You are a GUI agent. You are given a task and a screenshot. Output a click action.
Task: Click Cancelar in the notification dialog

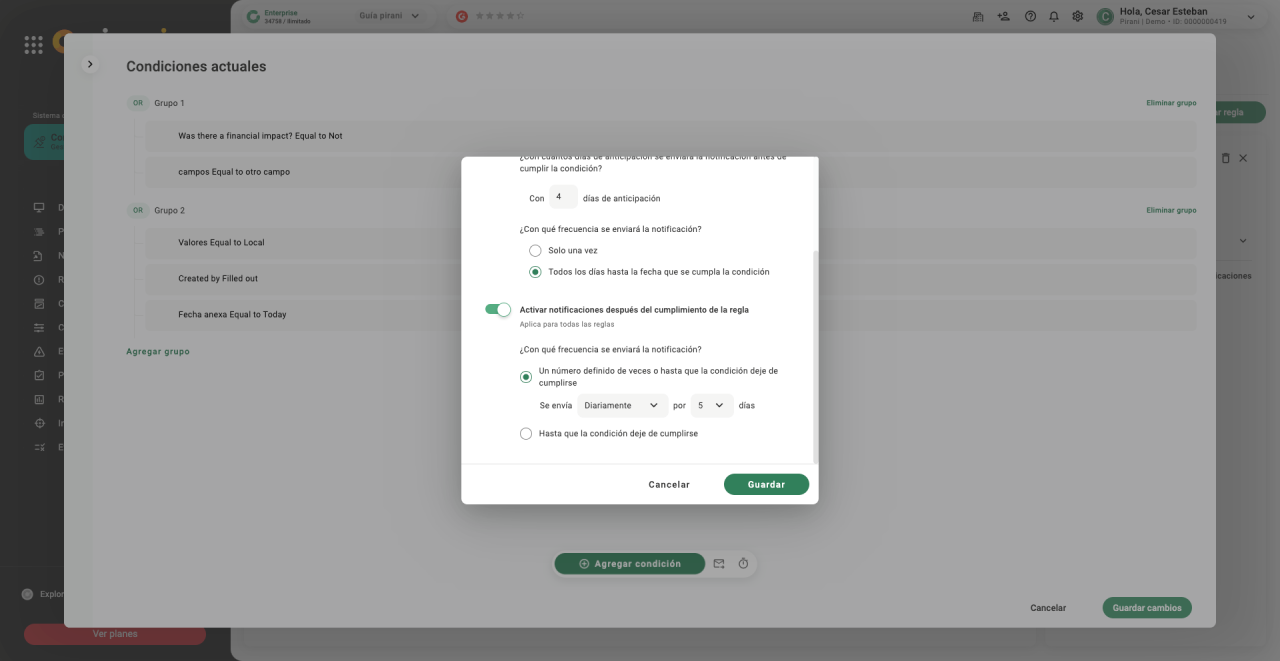[669, 484]
